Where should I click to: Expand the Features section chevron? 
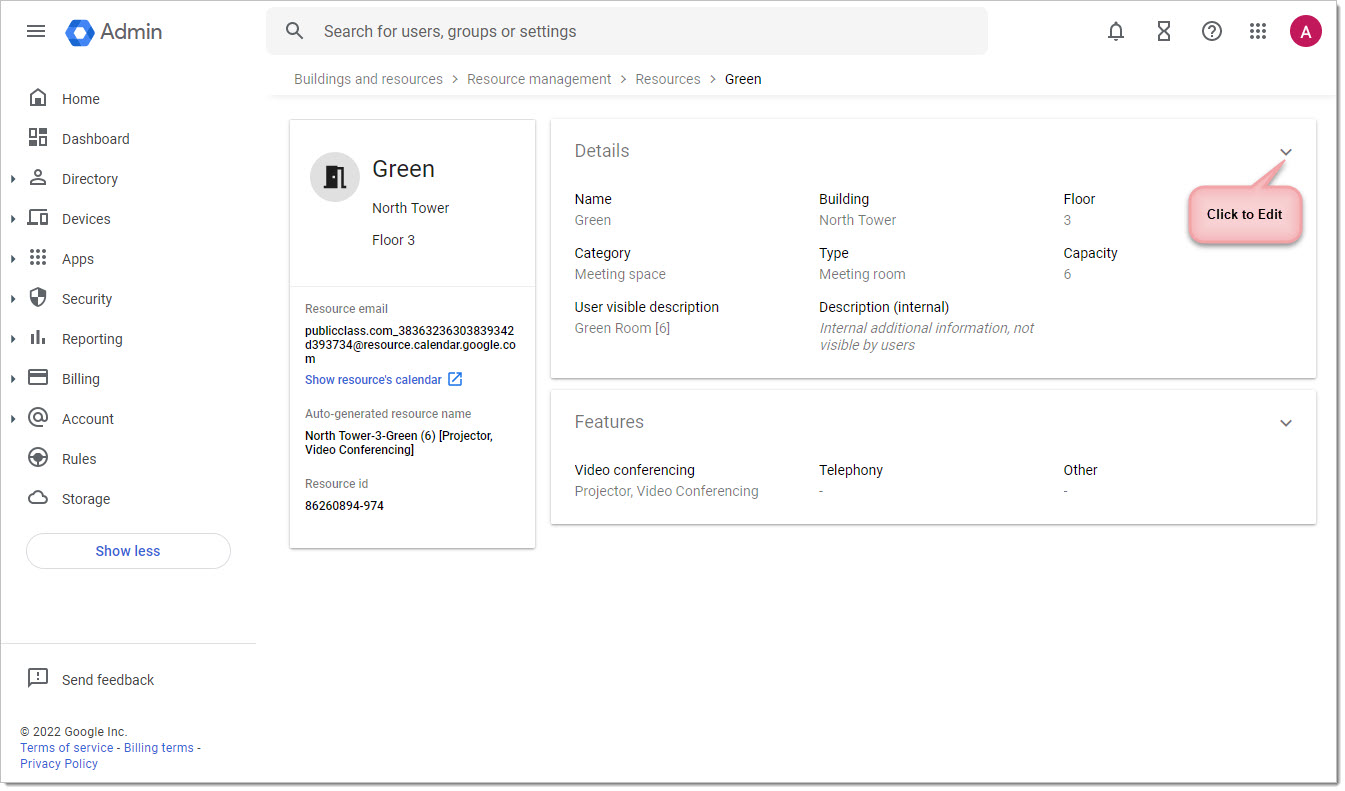click(1286, 423)
